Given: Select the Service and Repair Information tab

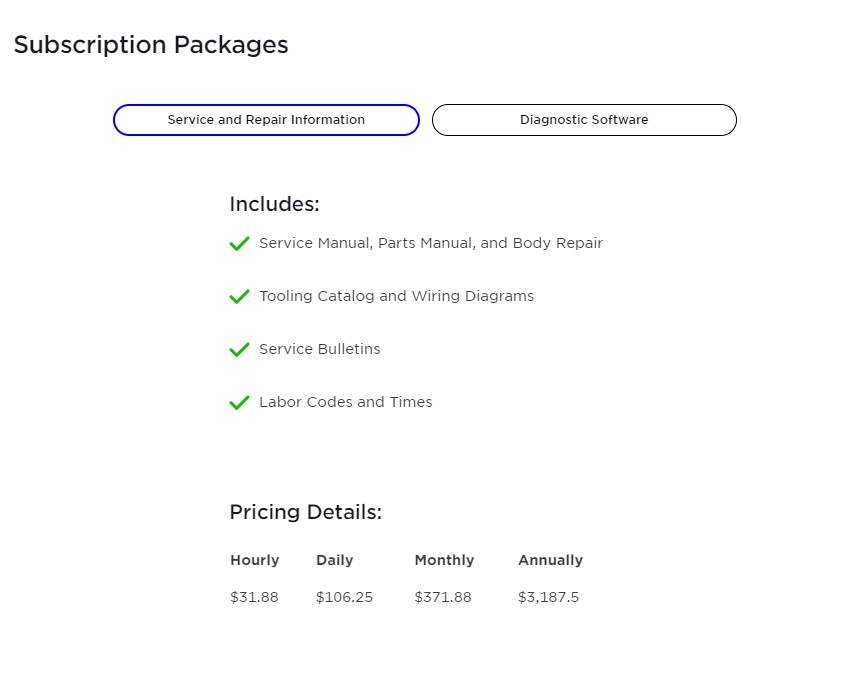Looking at the screenshot, I should (266, 120).
